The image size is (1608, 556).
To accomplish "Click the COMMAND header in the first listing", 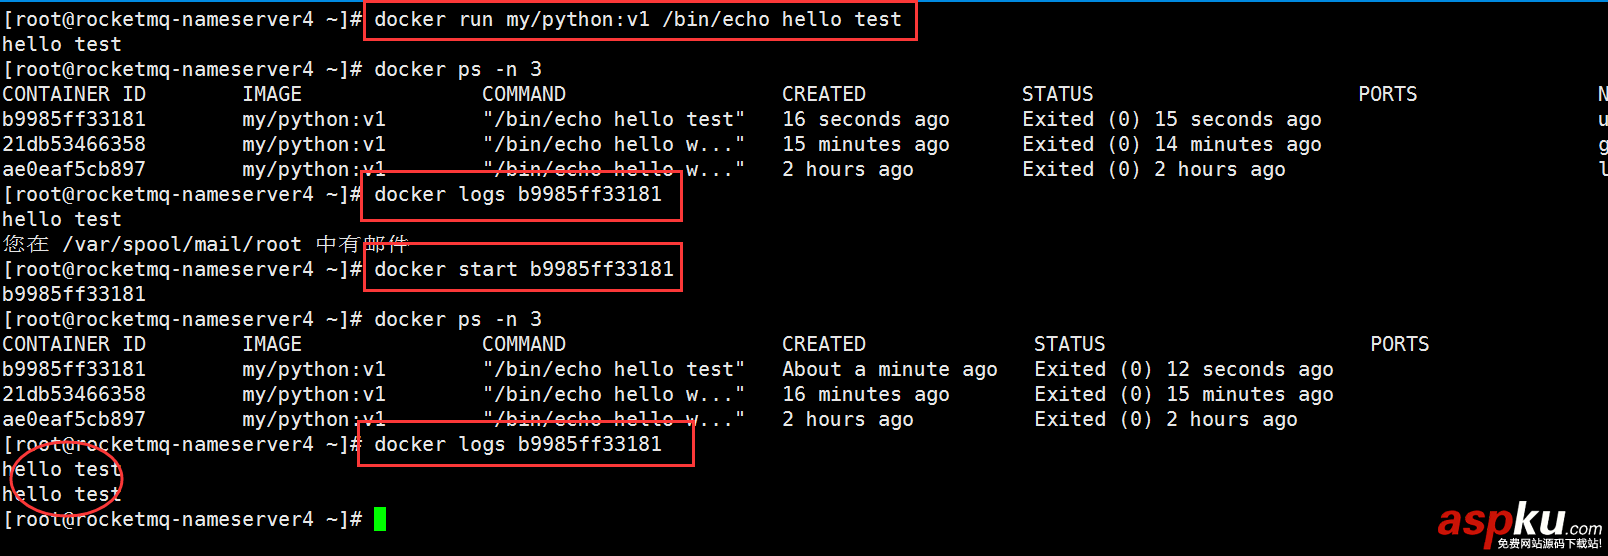I will [523, 94].
